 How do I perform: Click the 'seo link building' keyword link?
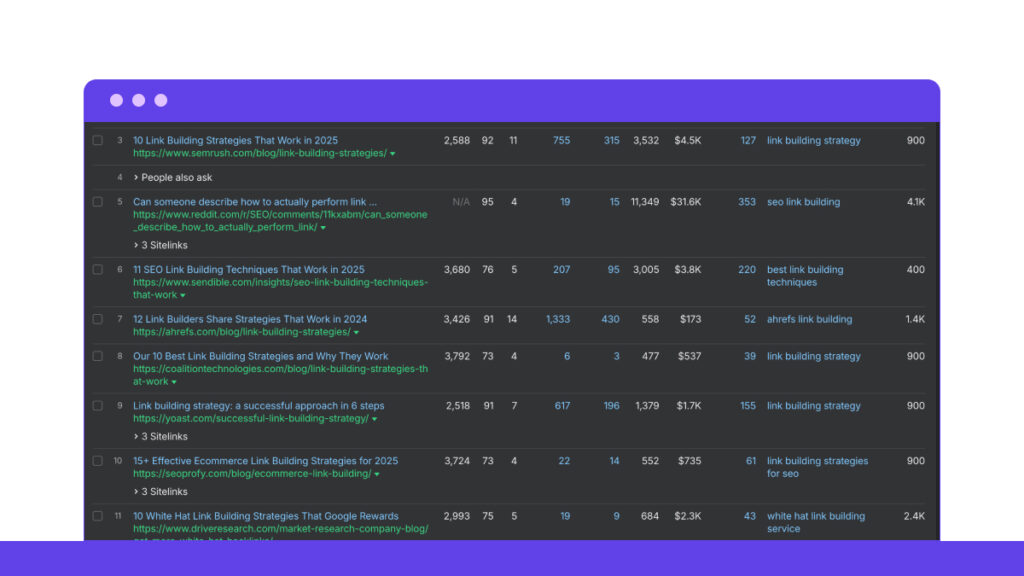coord(803,202)
